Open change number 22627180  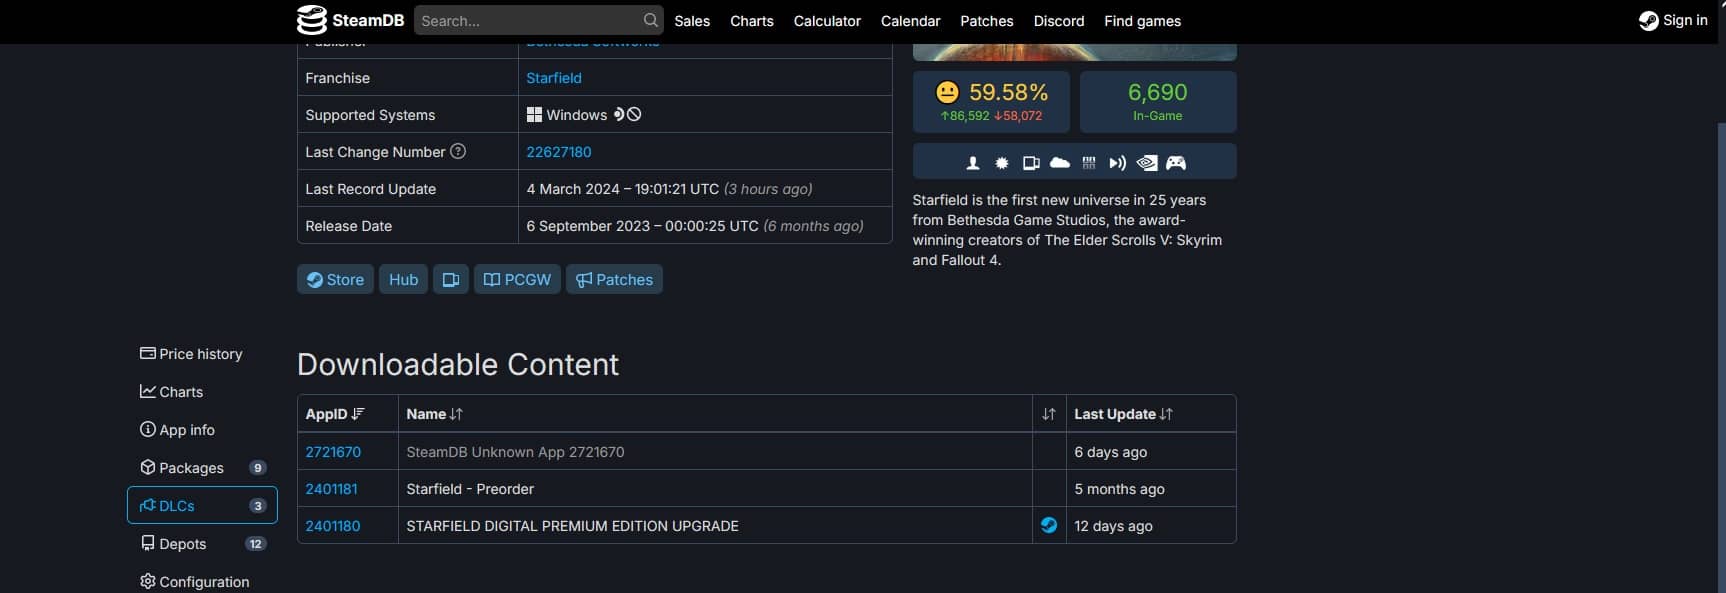point(559,152)
